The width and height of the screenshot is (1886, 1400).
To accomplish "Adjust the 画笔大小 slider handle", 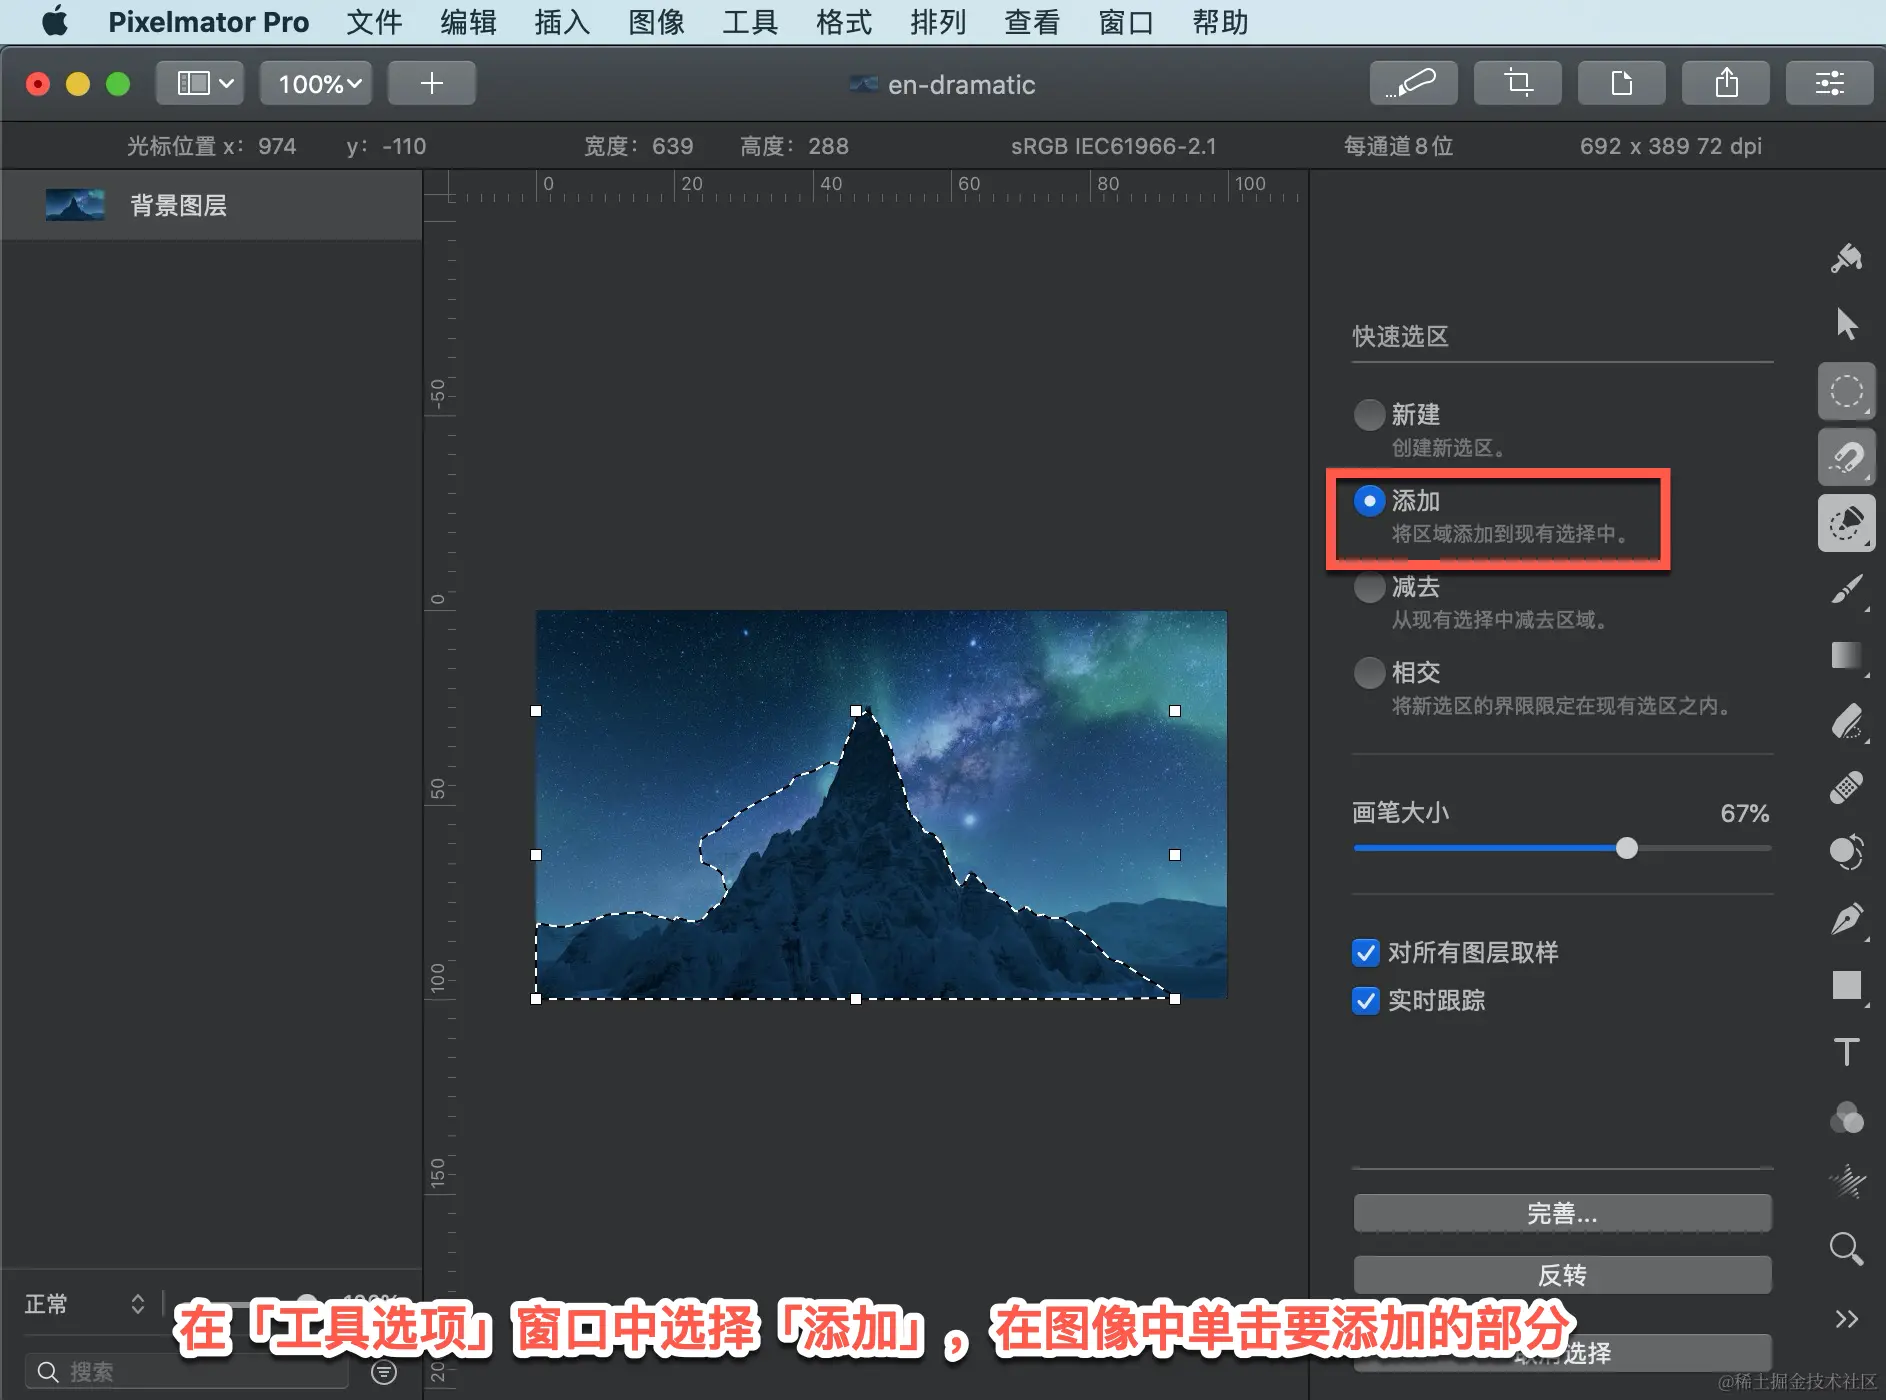I will (x=1627, y=848).
